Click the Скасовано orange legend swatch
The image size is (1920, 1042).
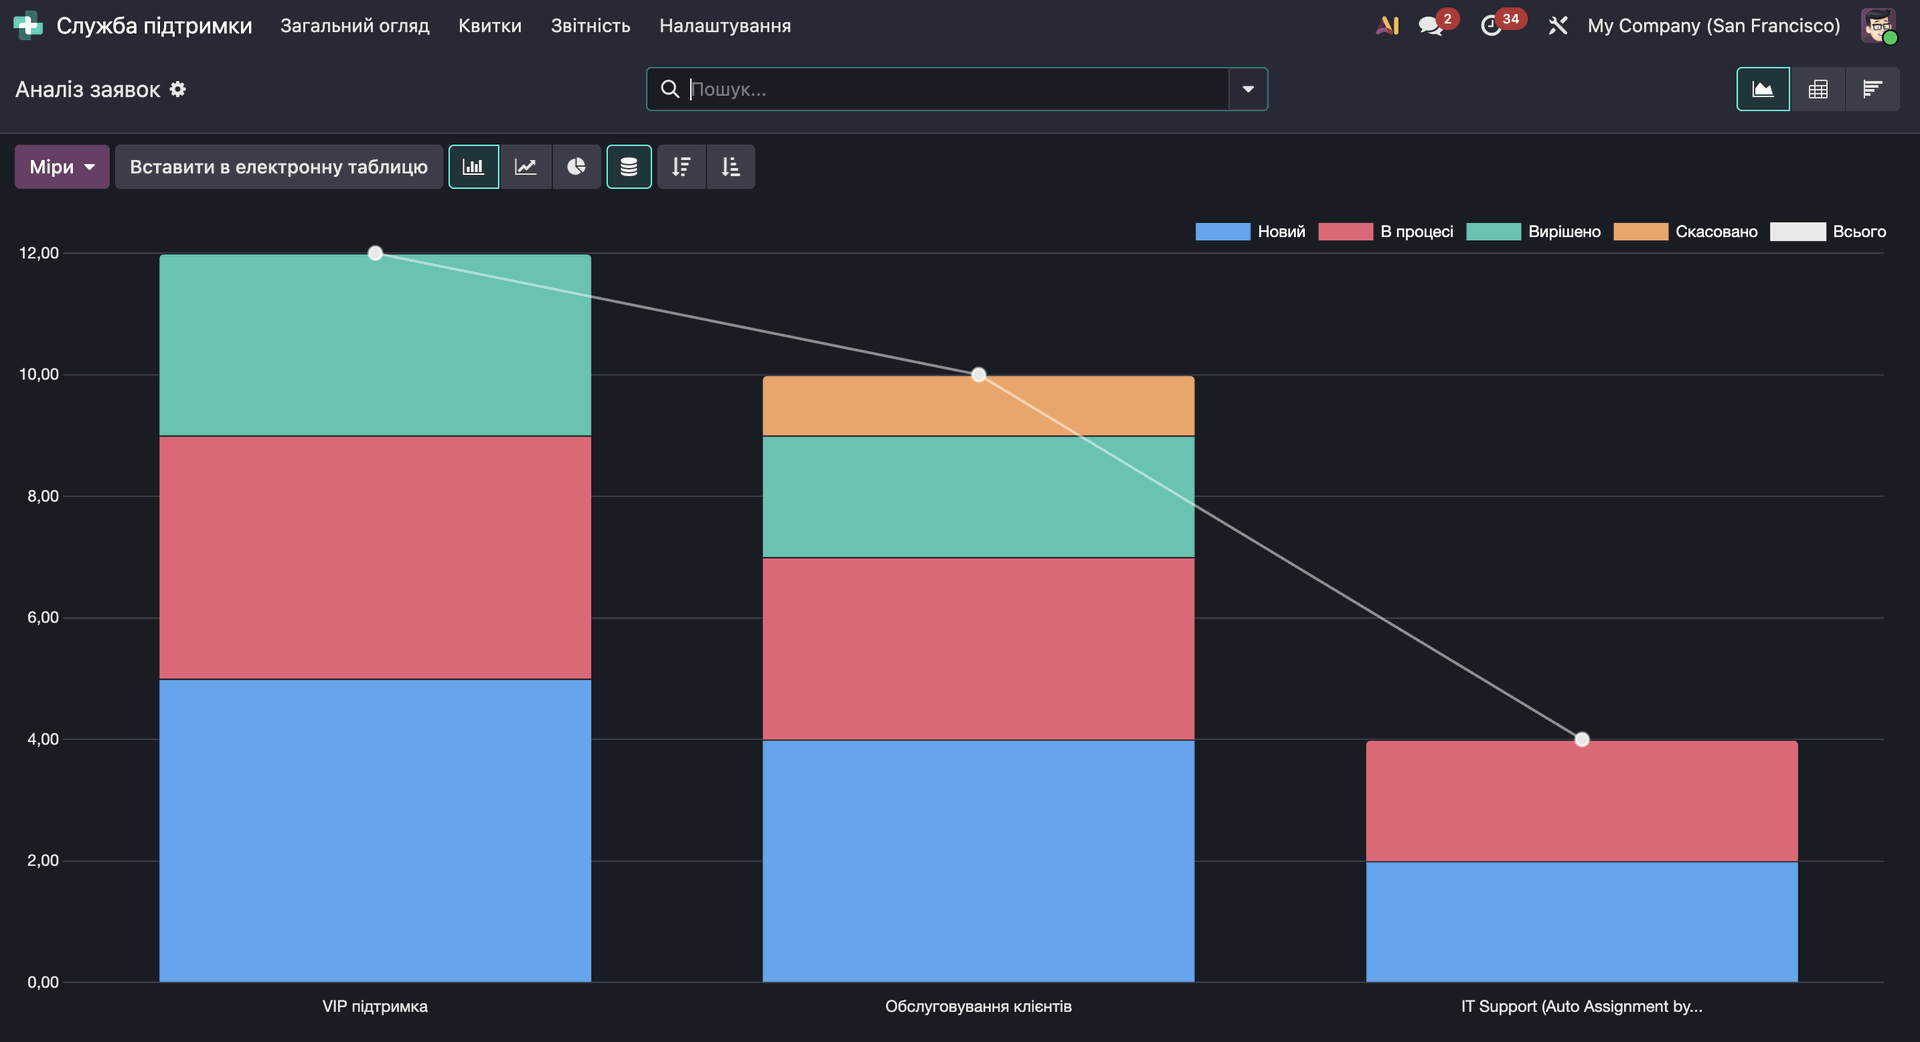pyautogui.click(x=1640, y=232)
